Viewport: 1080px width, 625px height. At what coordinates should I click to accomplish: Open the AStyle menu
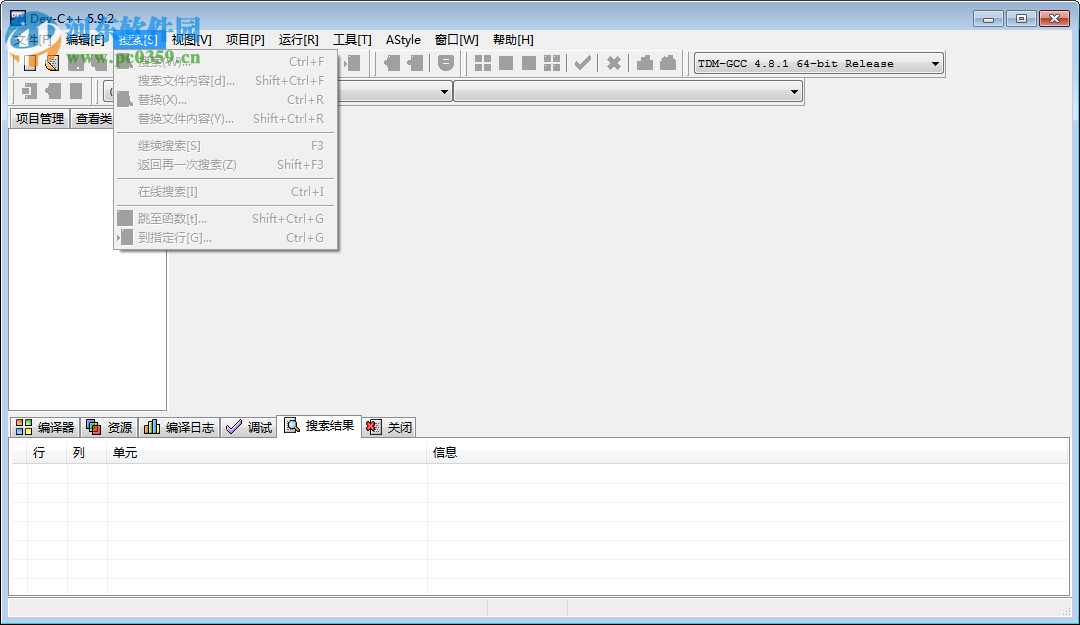click(x=403, y=39)
